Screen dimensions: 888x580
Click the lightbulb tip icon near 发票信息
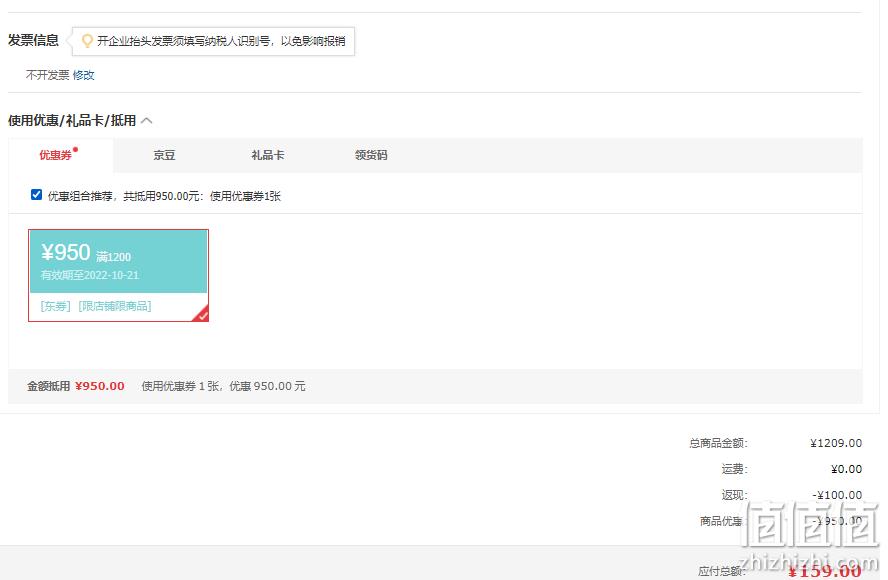point(87,41)
